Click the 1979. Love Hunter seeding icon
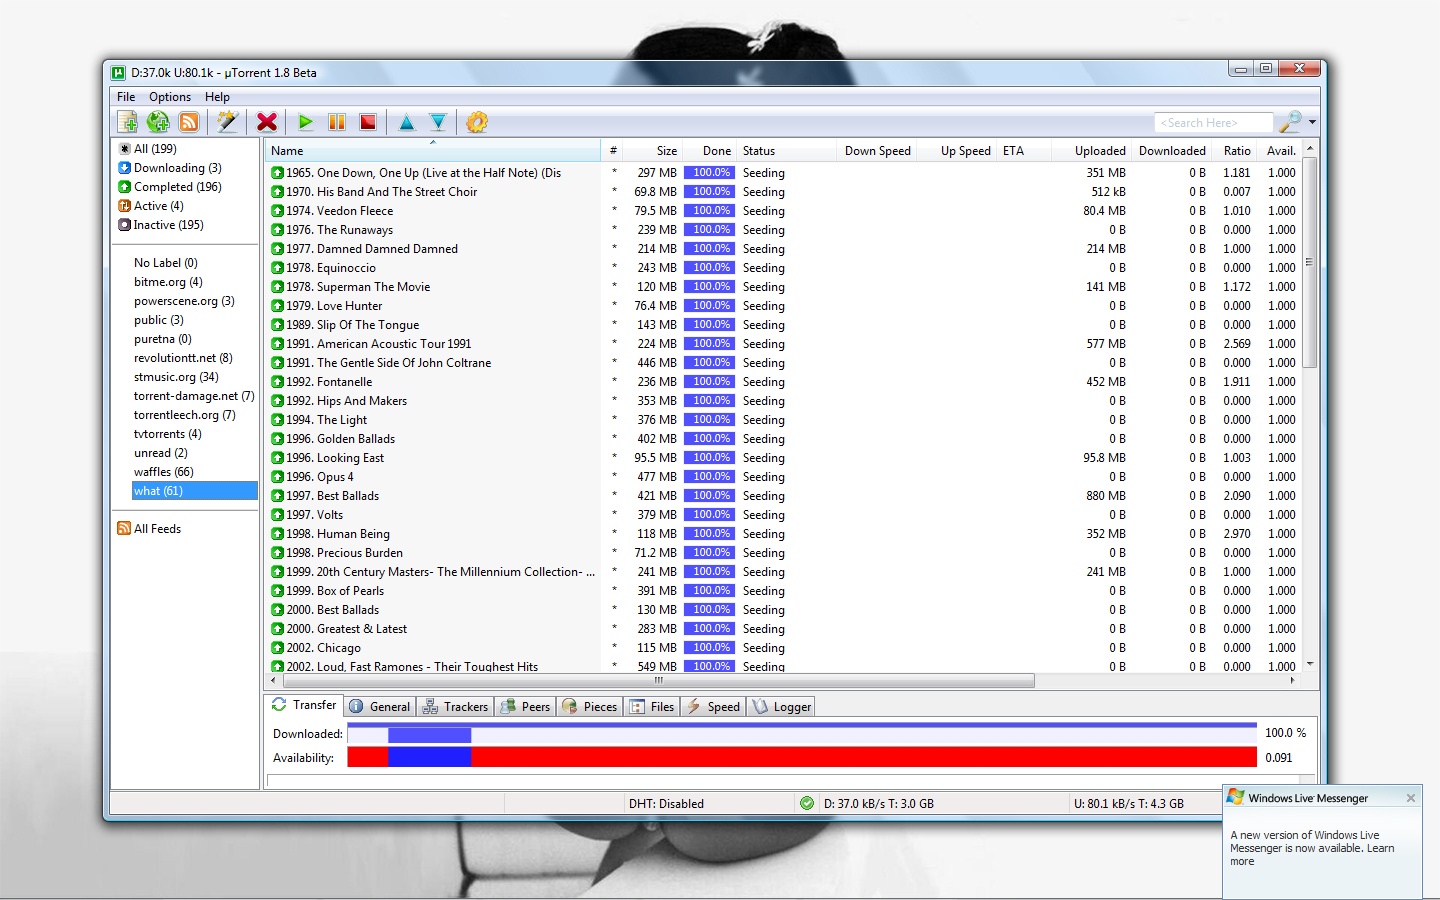The image size is (1440, 900). (277, 306)
